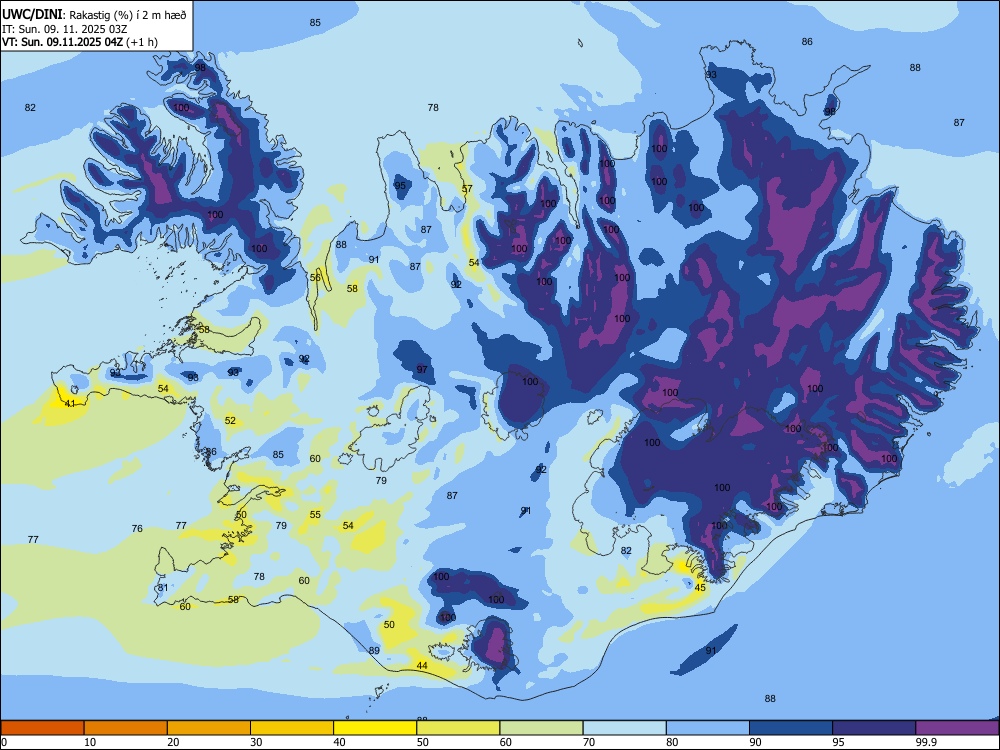This screenshot has height=750, width=1000.
Task: Click the pale blue 70–80 legend swatch
Action: tap(624, 728)
